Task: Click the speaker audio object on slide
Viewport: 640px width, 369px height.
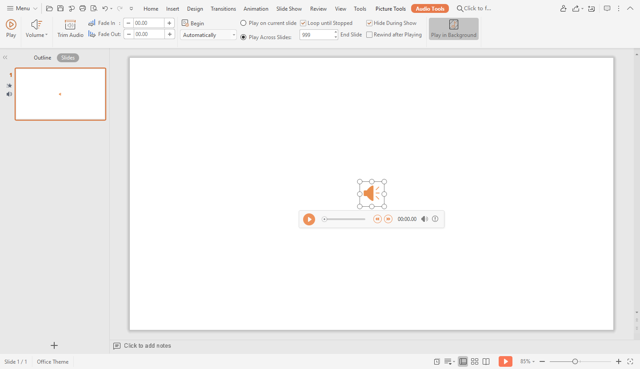Action: [x=372, y=194]
